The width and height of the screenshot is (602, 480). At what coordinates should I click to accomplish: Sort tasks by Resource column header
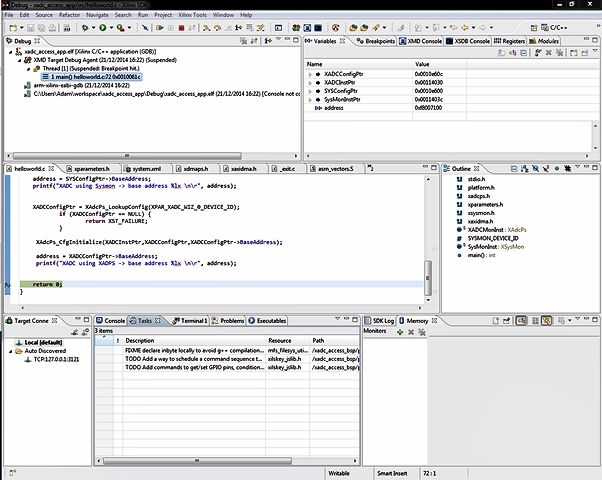coord(288,341)
